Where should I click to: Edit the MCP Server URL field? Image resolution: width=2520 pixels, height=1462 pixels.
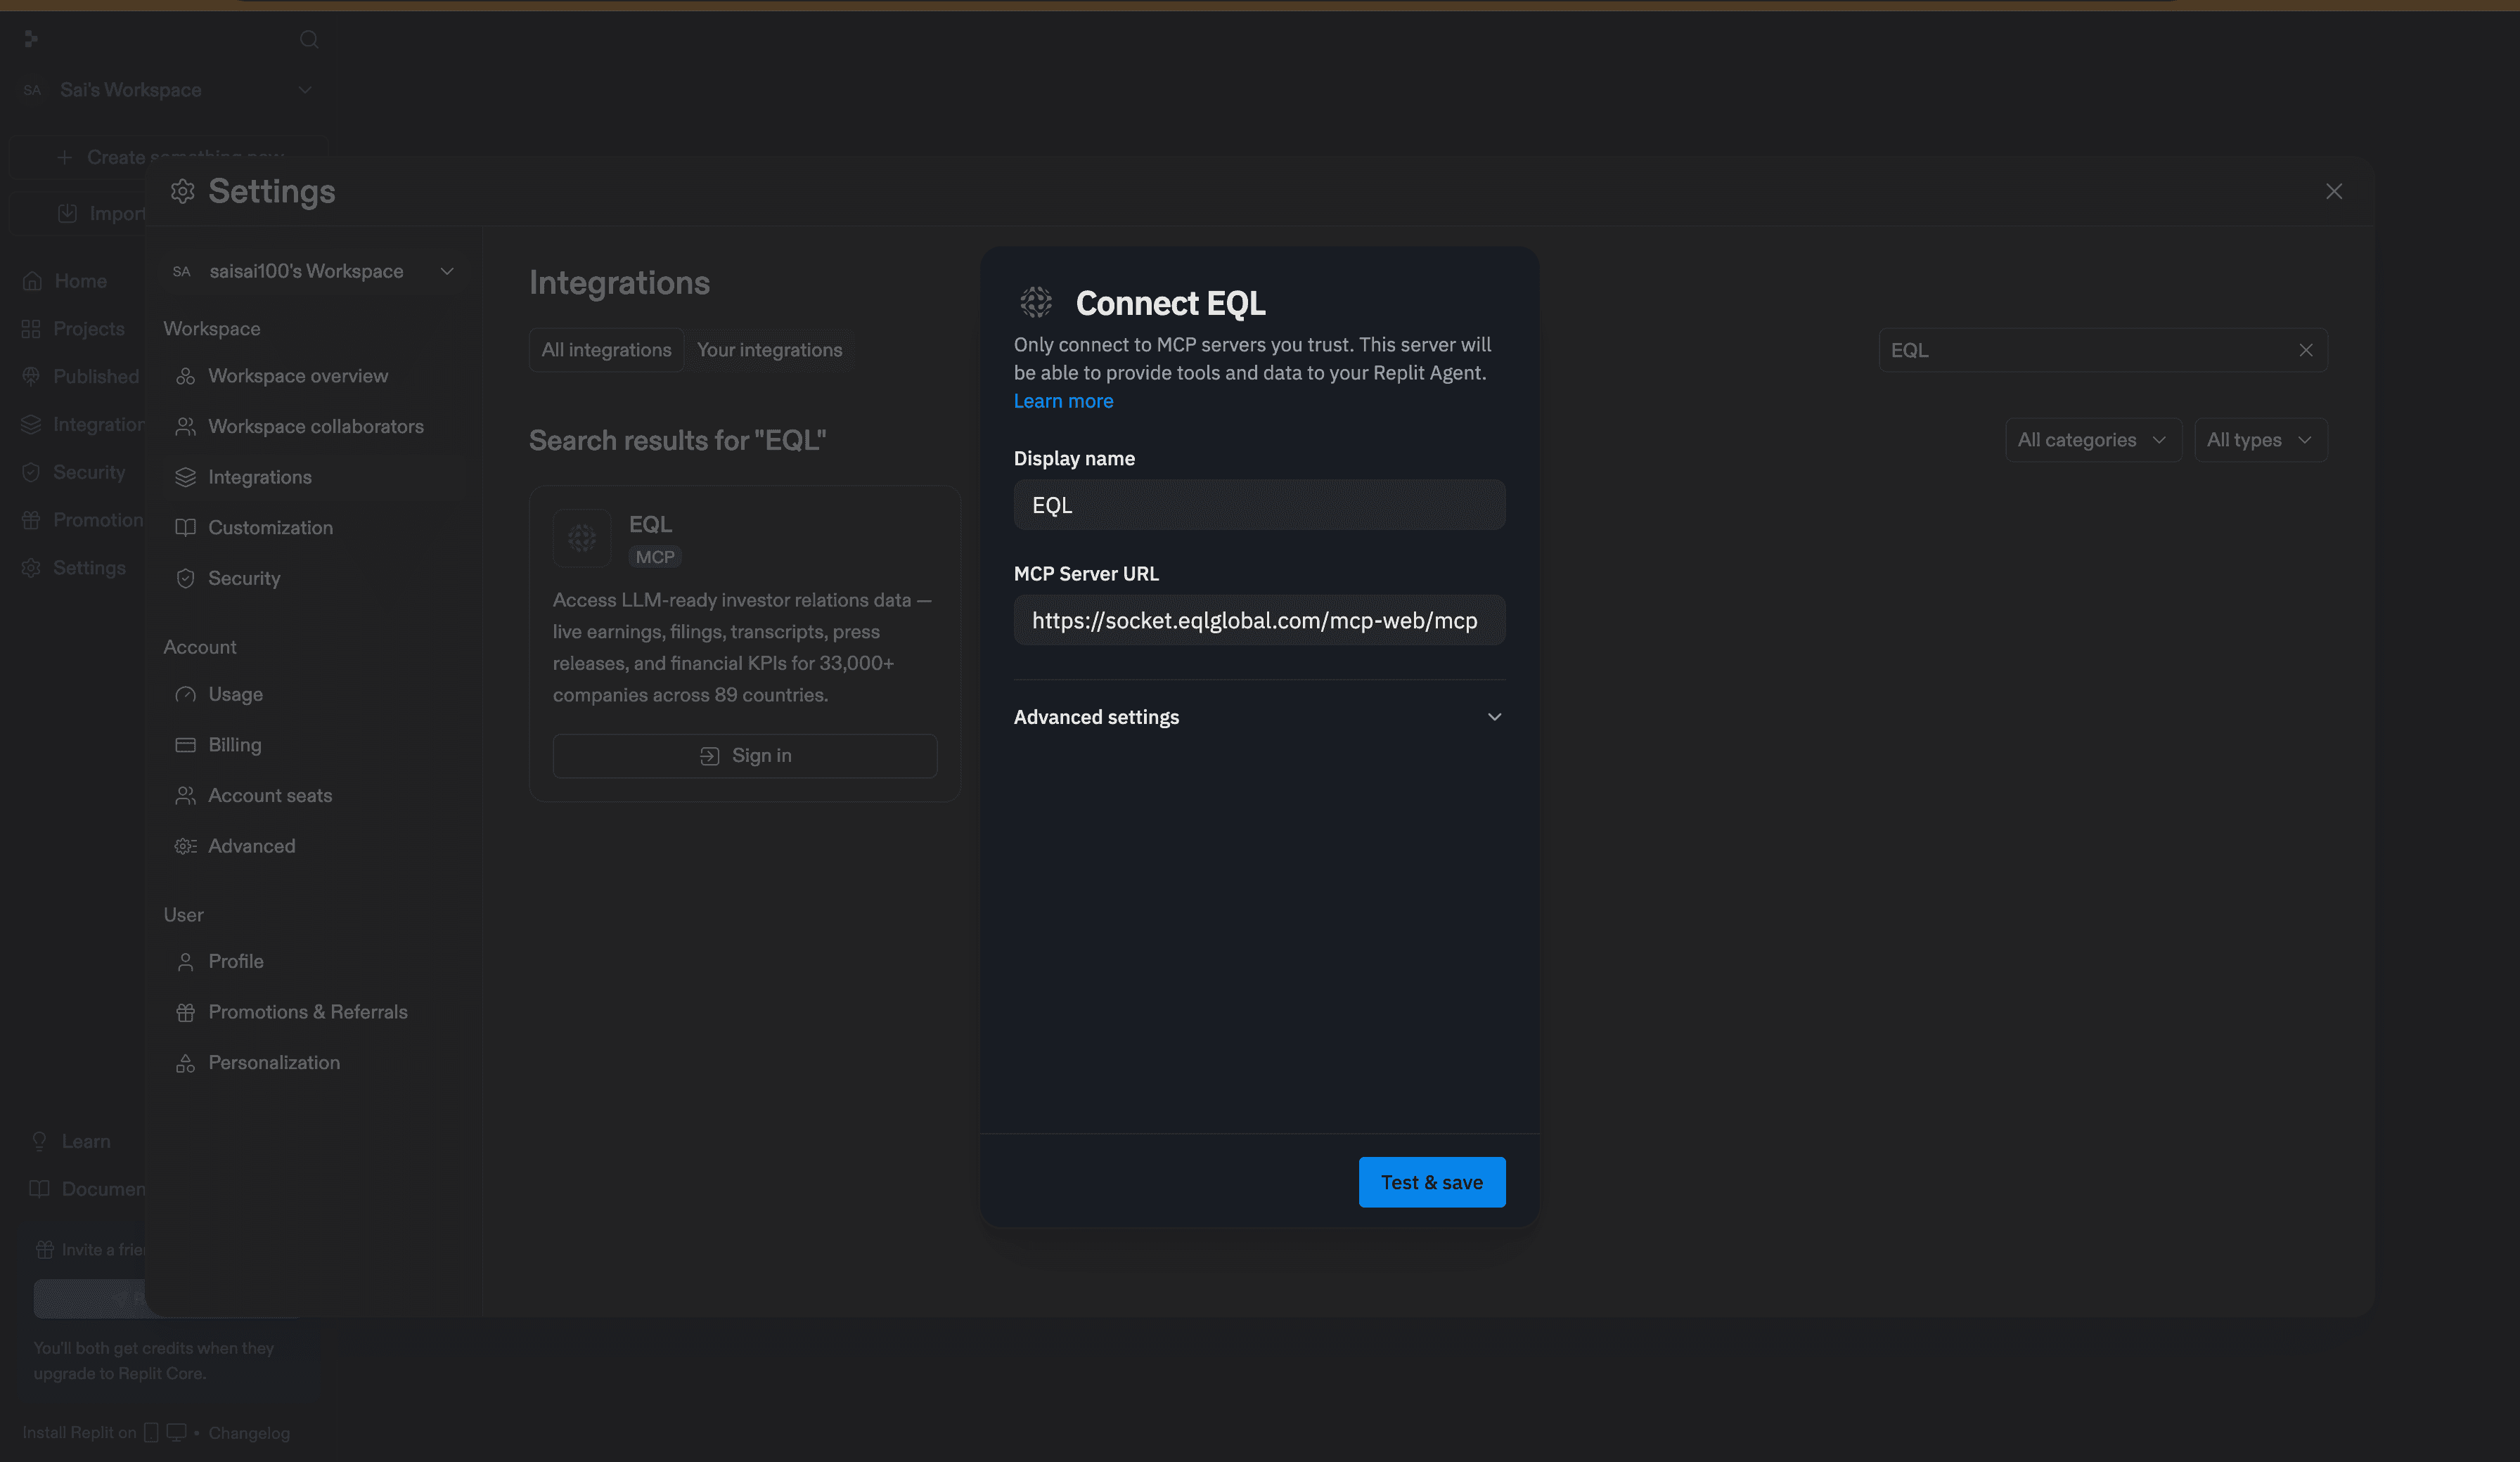click(1259, 620)
